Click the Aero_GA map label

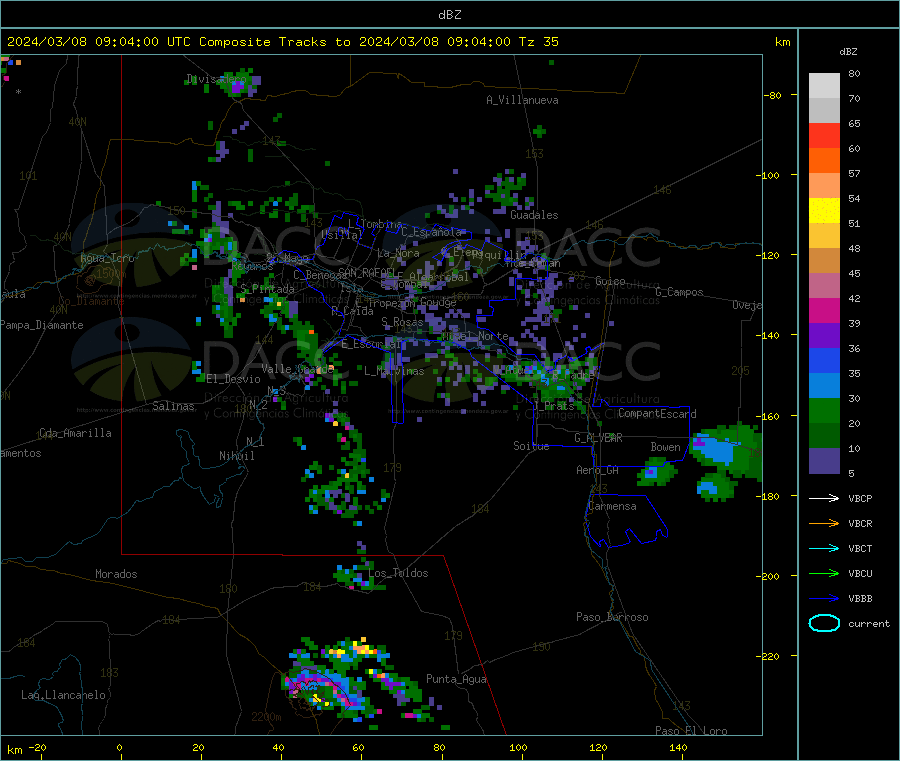pos(598,470)
